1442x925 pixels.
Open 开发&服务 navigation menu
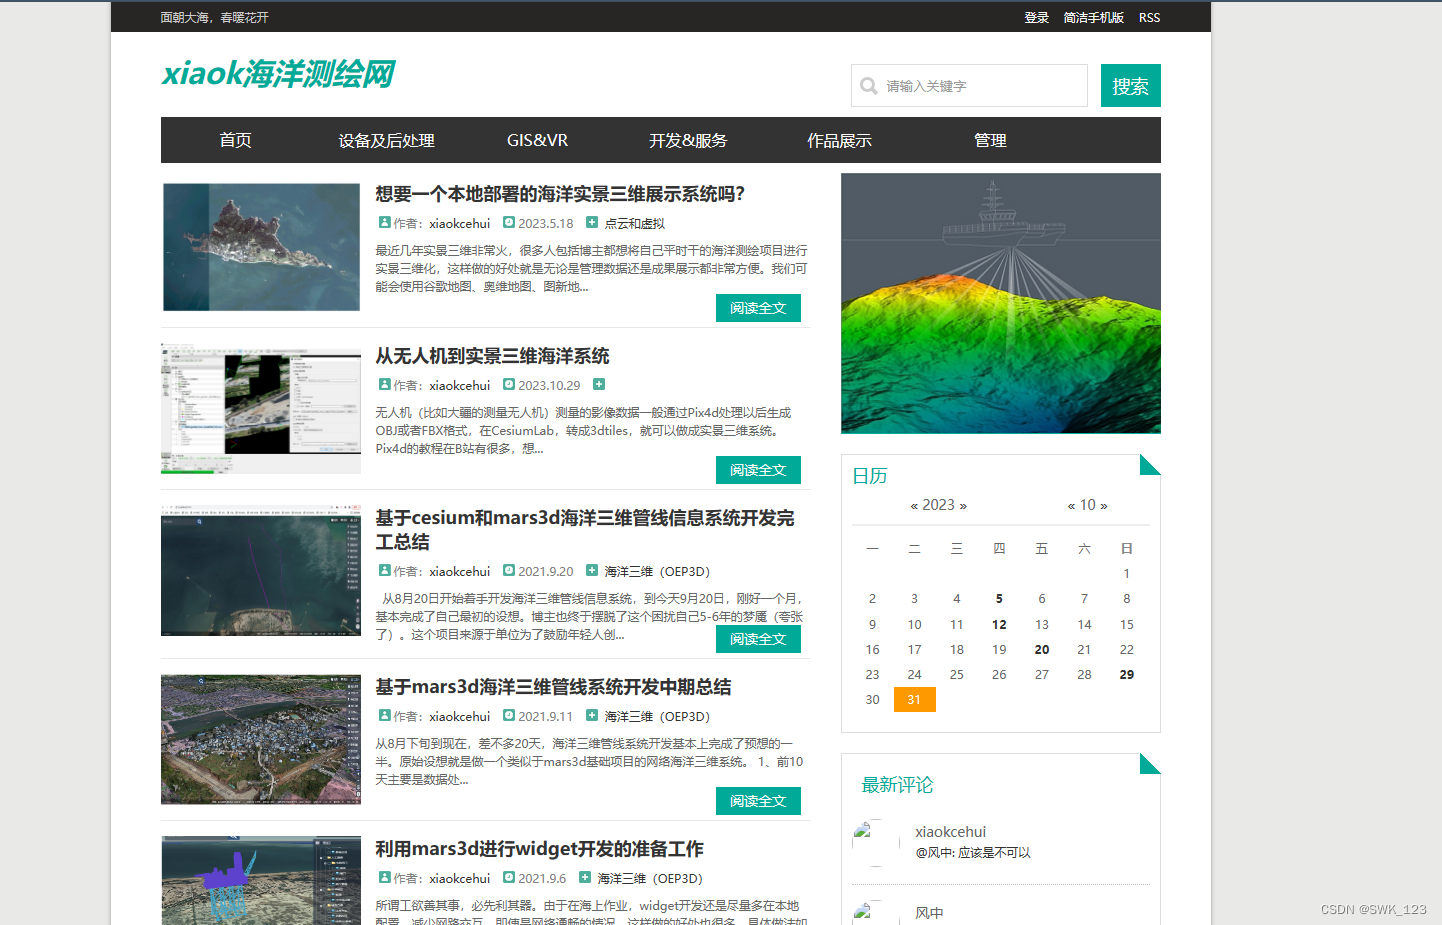(x=688, y=141)
